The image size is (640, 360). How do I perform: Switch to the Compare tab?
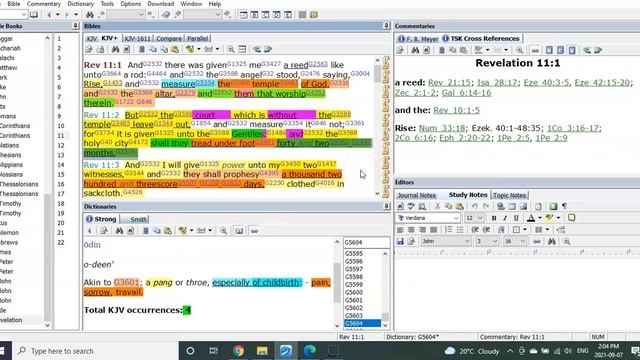169,38
